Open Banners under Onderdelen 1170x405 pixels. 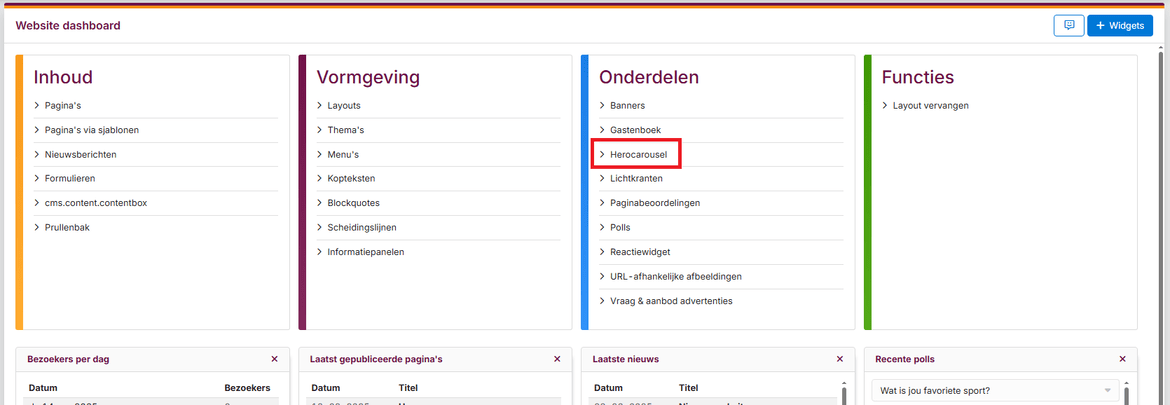[627, 105]
